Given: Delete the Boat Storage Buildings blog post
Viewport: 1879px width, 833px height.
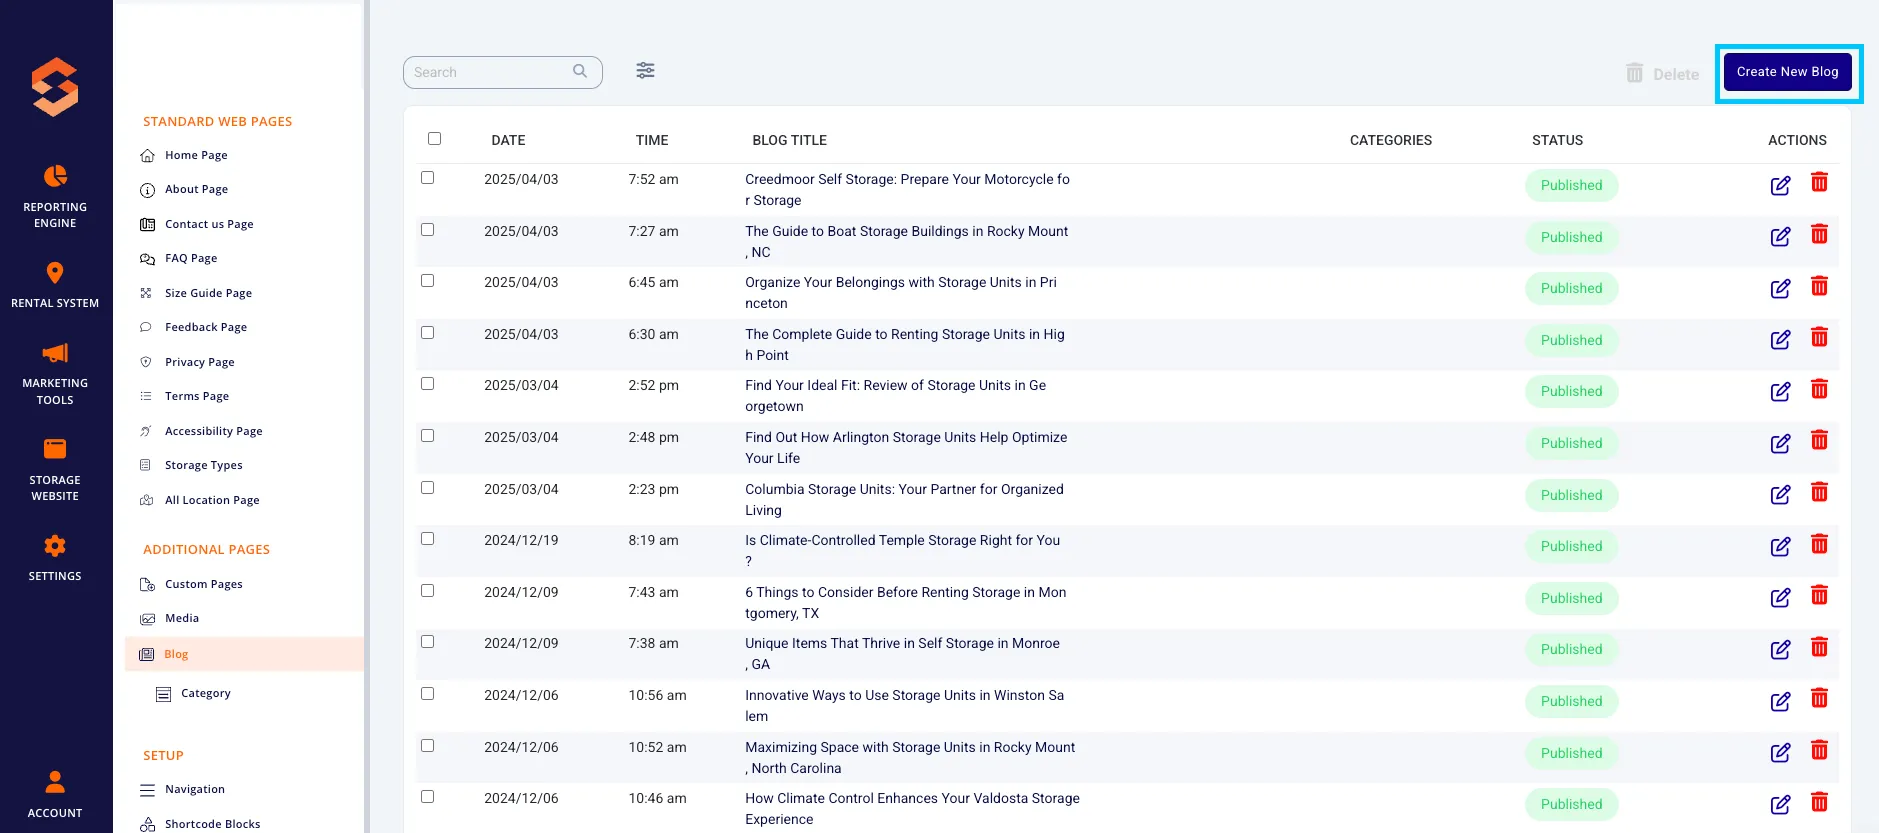Looking at the screenshot, I should click(x=1819, y=234).
